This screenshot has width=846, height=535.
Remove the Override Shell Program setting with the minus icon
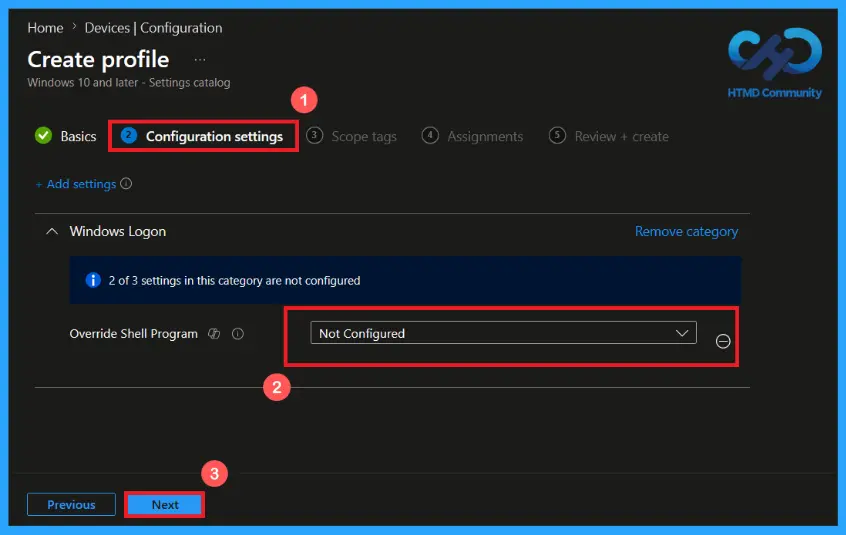tap(723, 341)
